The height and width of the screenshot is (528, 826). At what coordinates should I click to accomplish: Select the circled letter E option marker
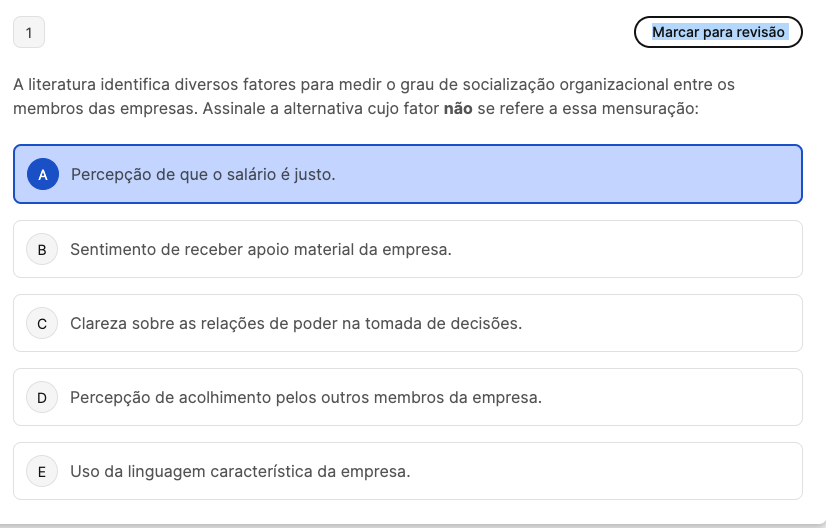(x=42, y=471)
